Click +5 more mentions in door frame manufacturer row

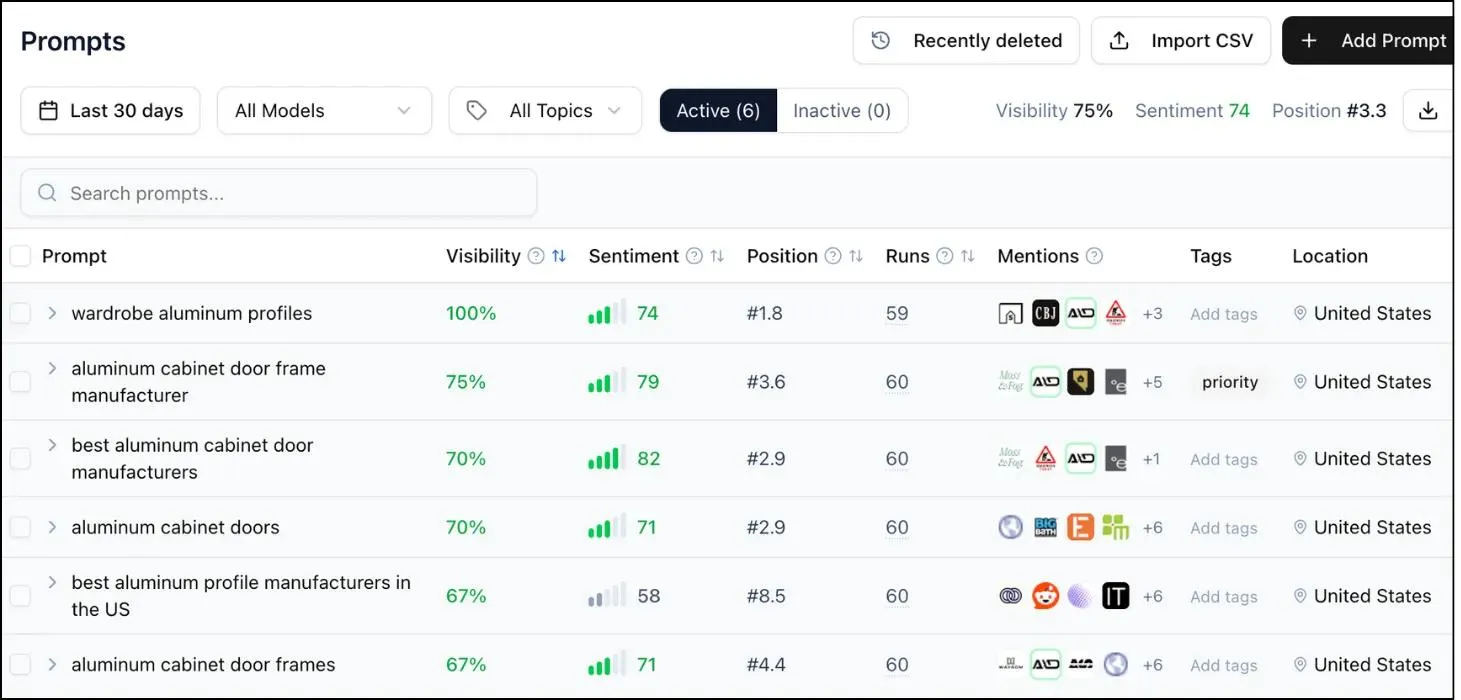[1152, 382]
